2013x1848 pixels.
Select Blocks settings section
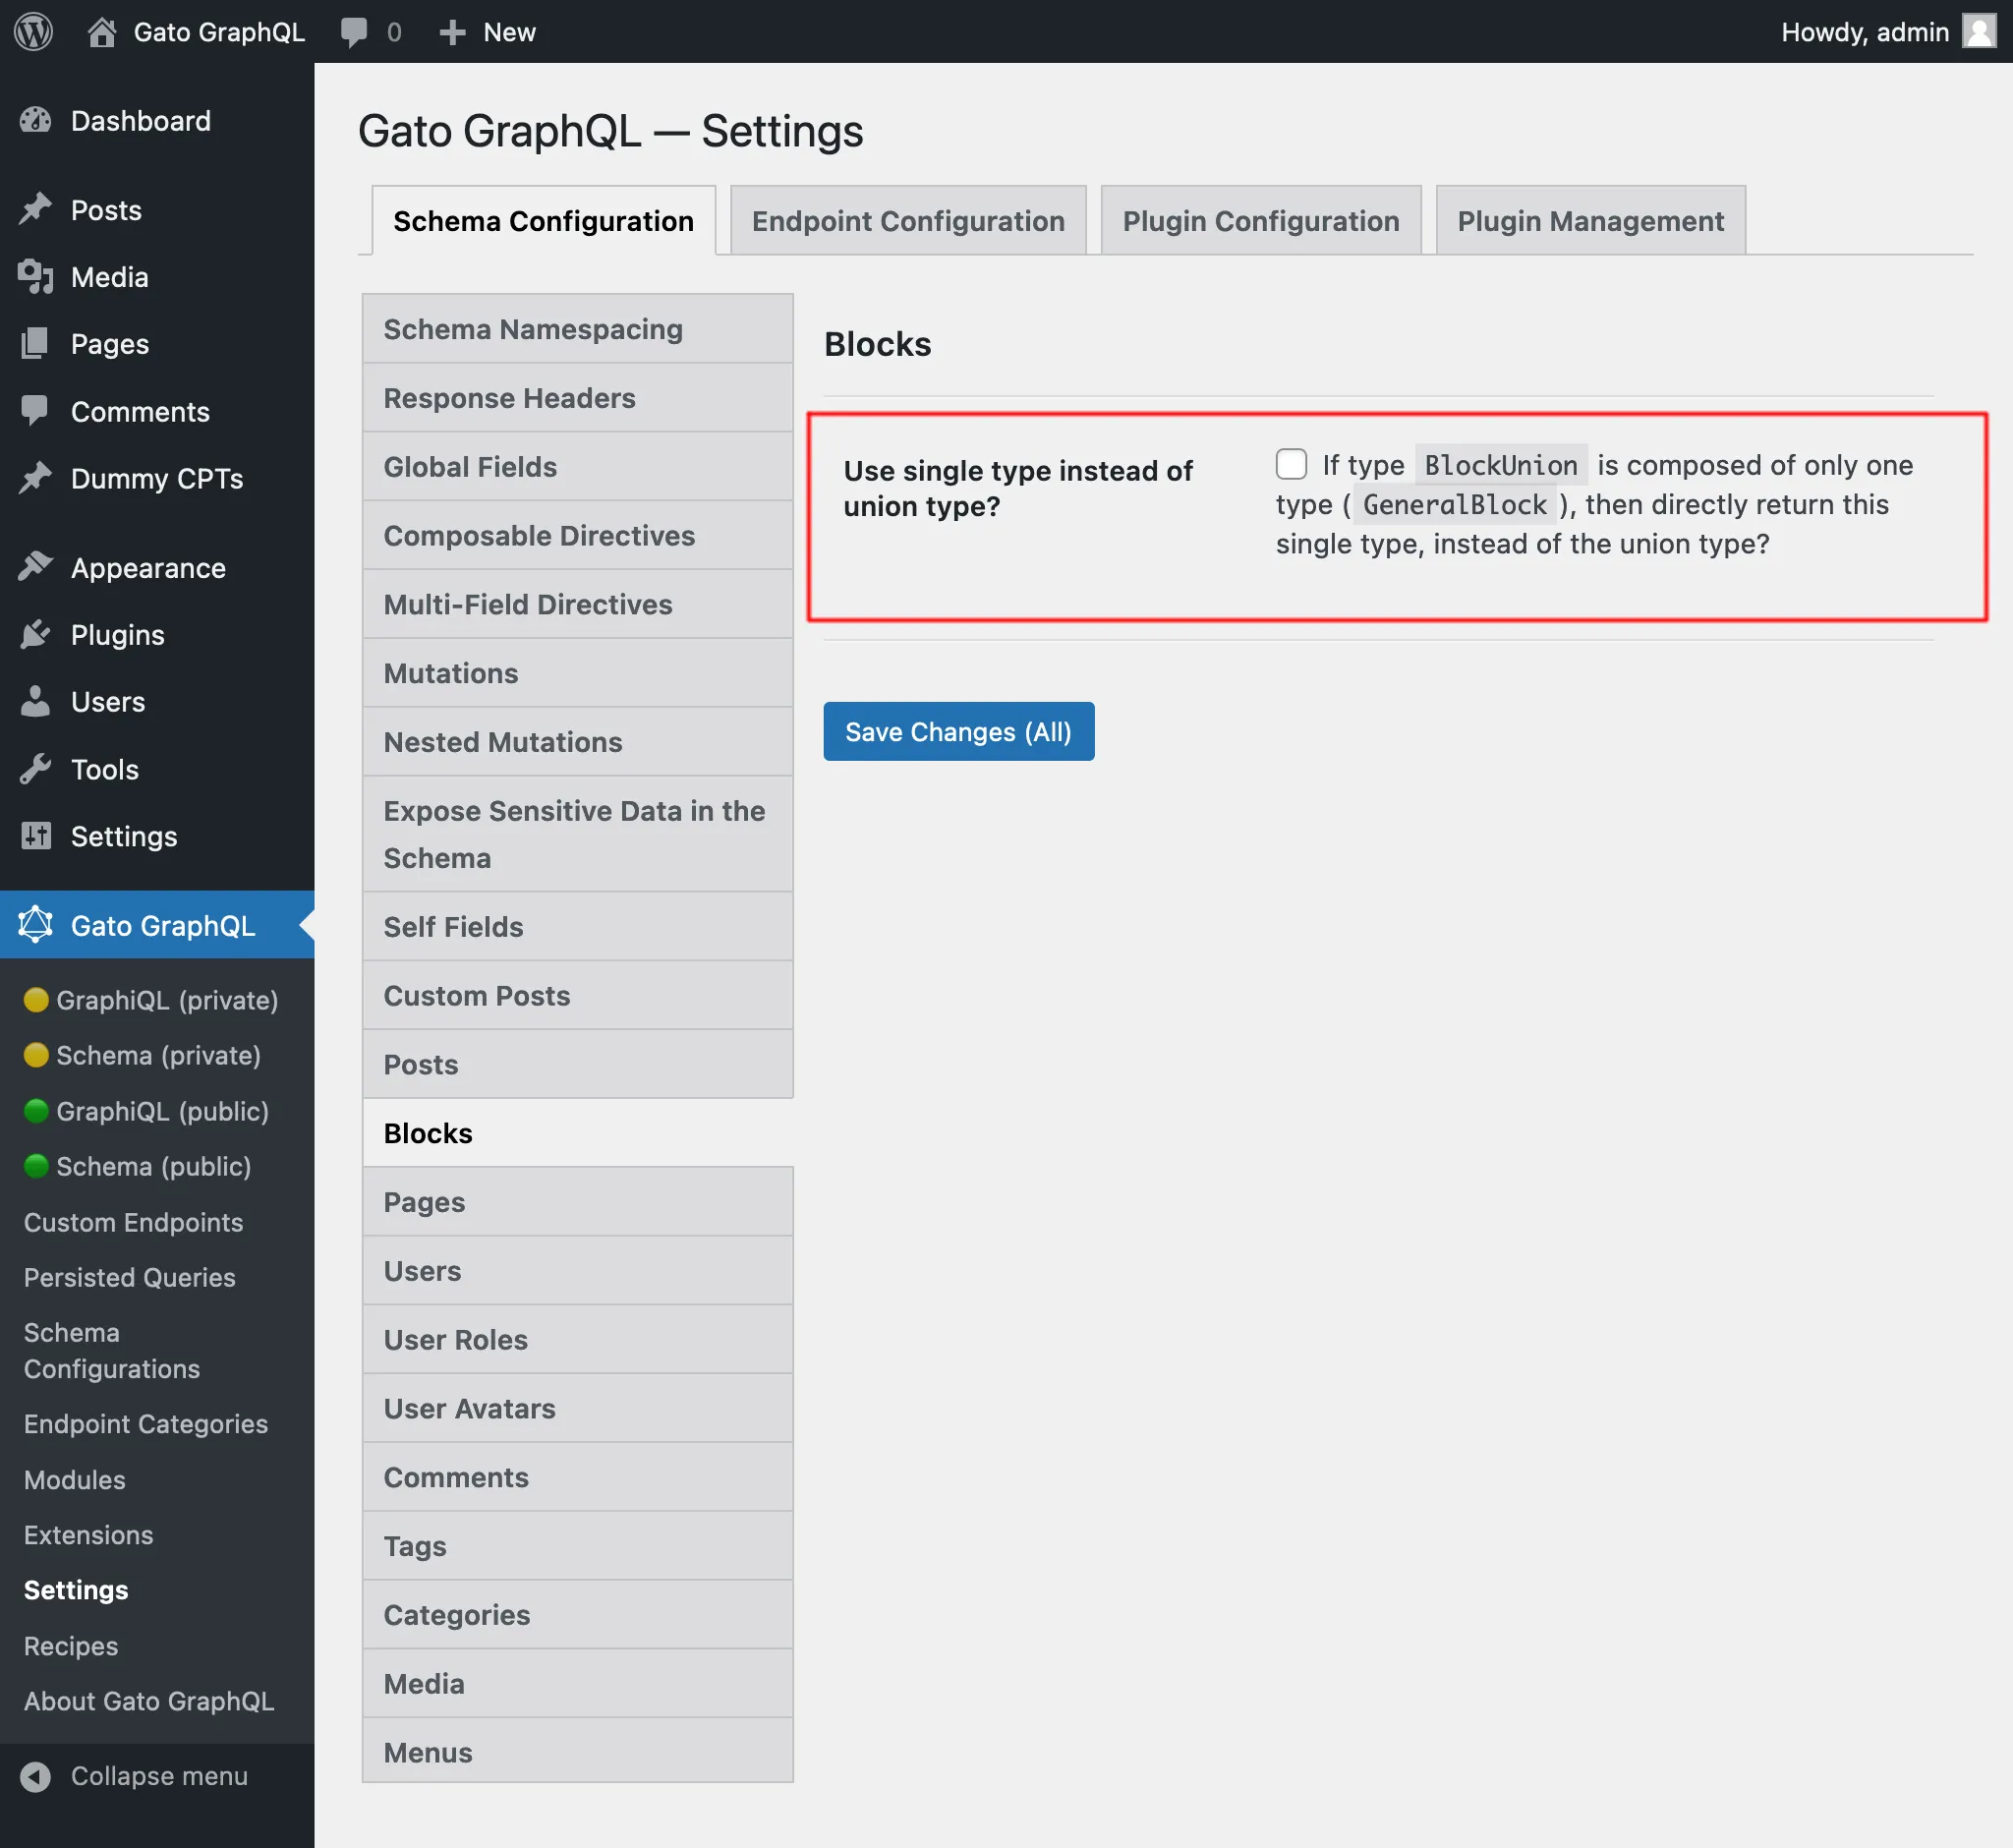click(x=578, y=1133)
